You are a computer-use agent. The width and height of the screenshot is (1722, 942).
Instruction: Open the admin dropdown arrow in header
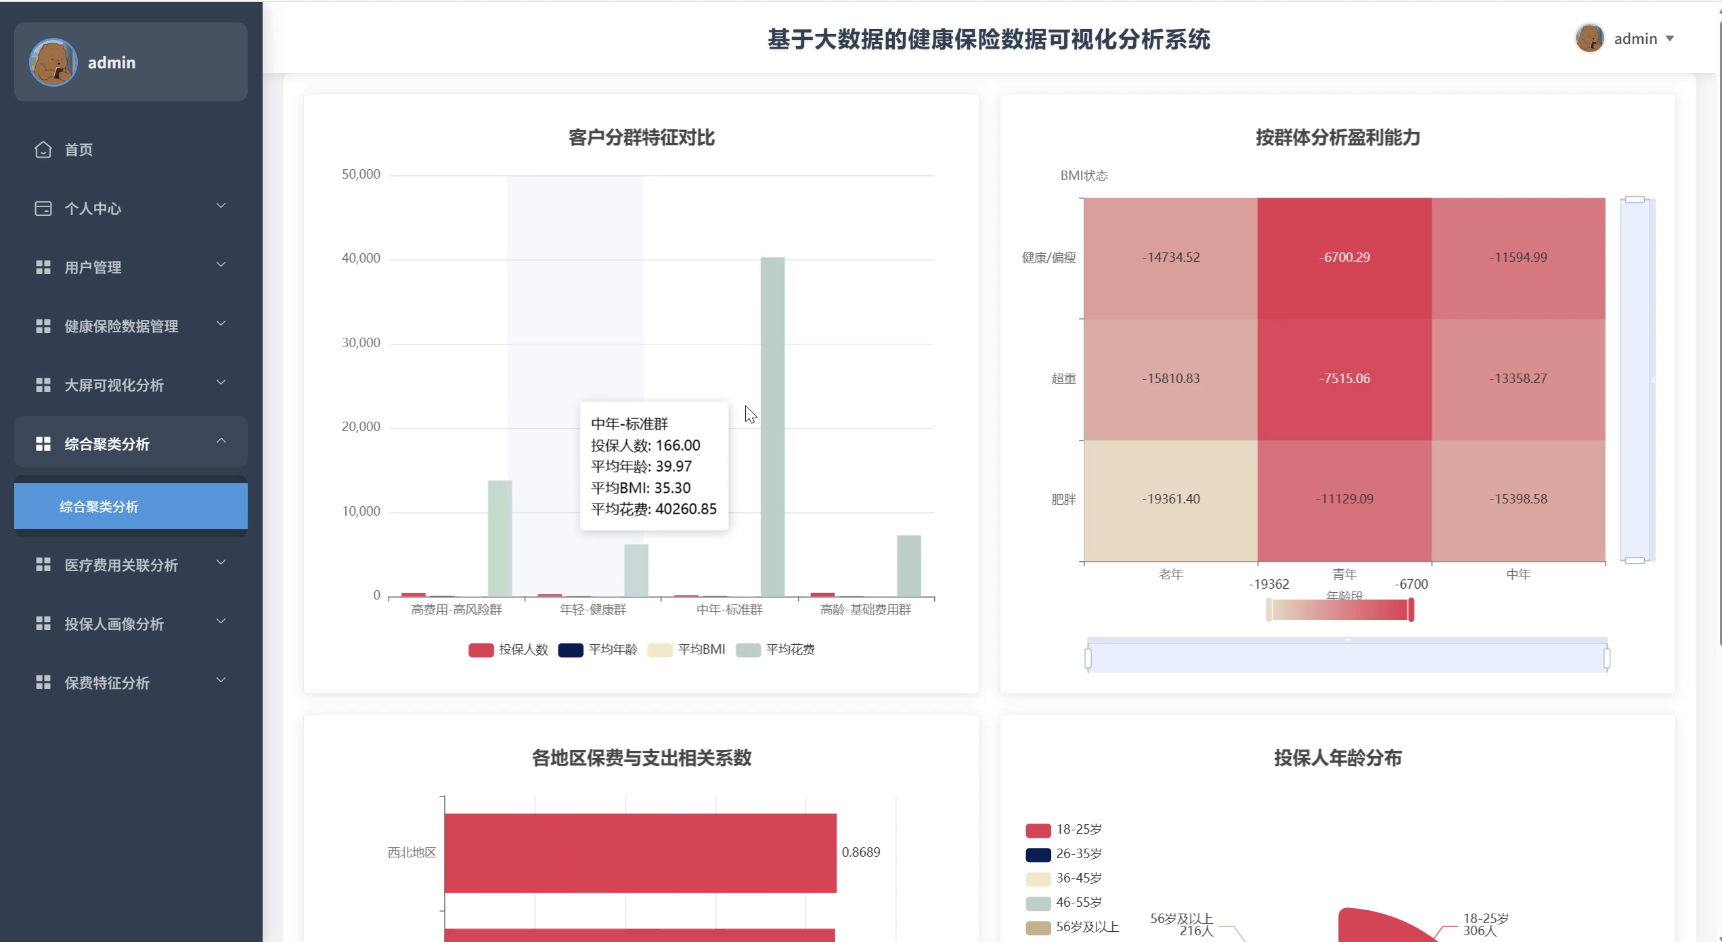pyautogui.click(x=1670, y=39)
